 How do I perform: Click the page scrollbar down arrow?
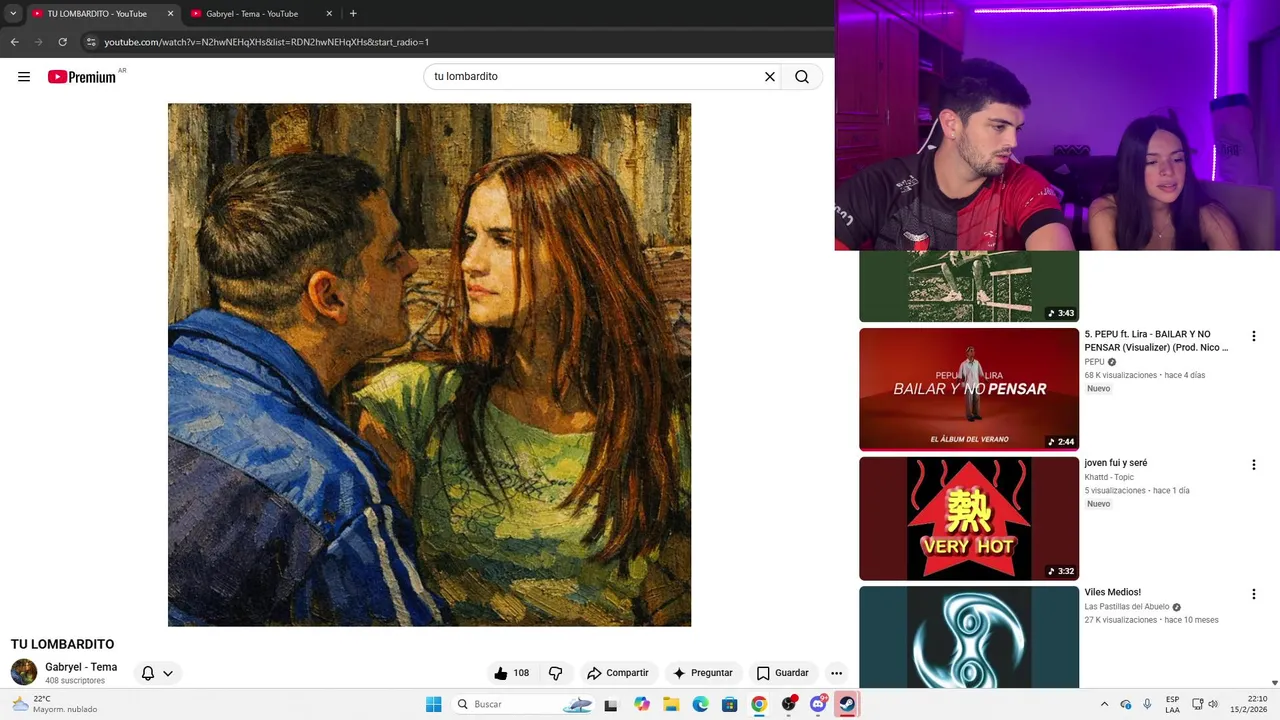click(x=1274, y=683)
